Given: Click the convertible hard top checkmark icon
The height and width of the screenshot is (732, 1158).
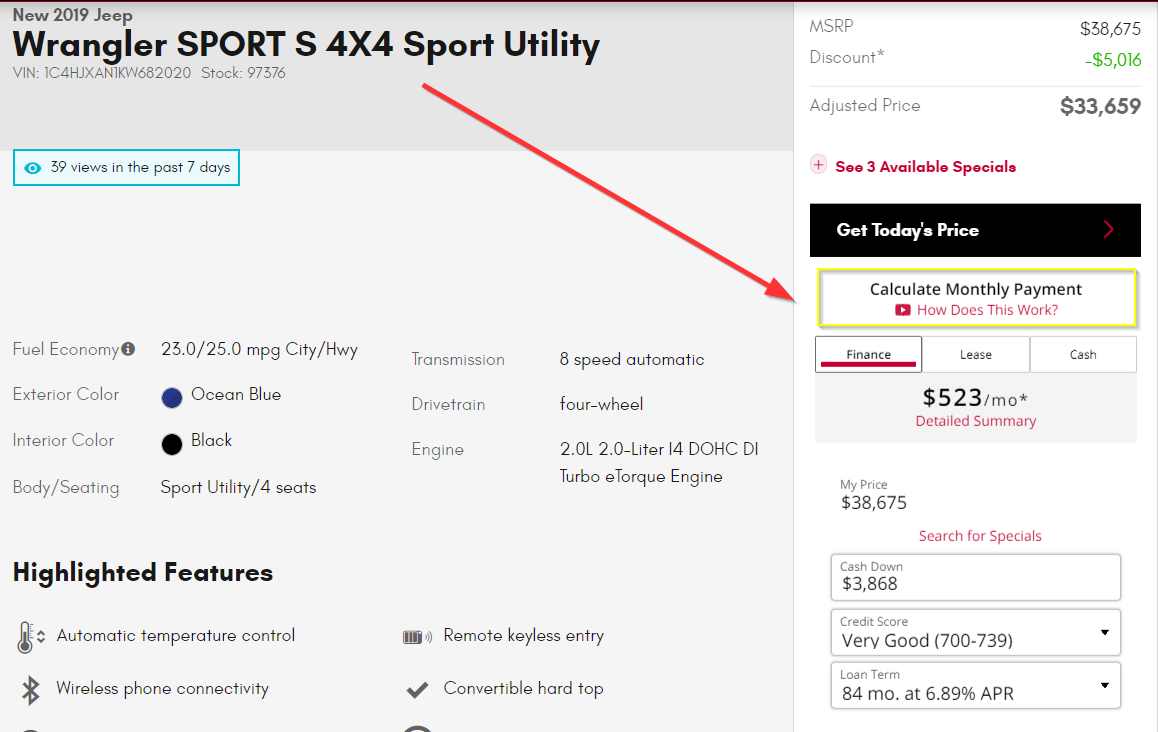Looking at the screenshot, I should coord(417,690).
